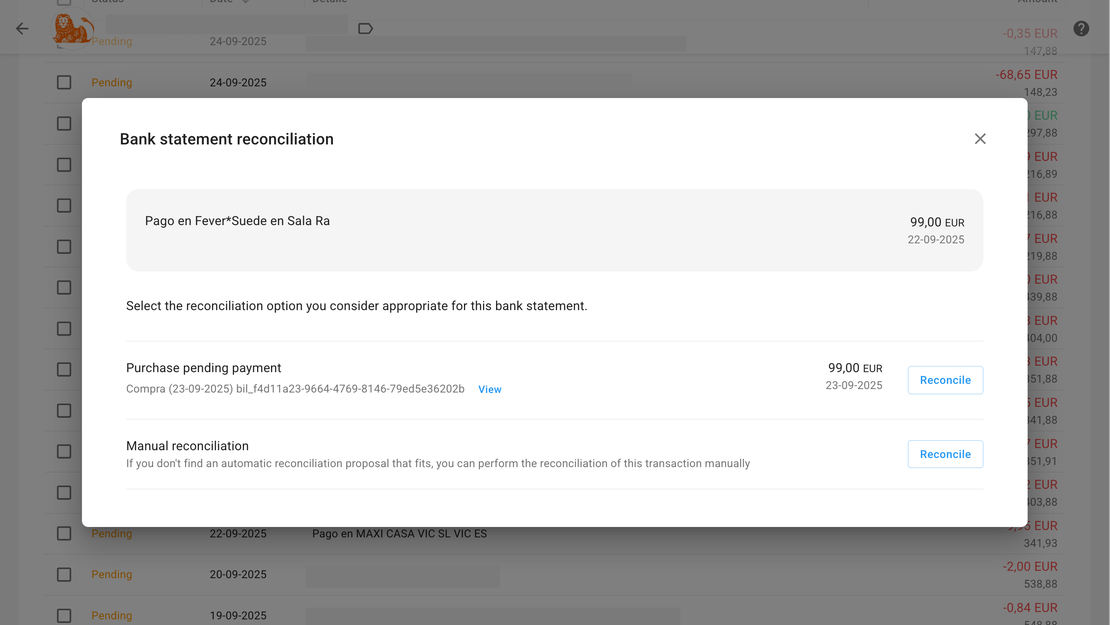The height and width of the screenshot is (625, 1110).
Task: Click the tag label icon in the header
Action: pyautogui.click(x=365, y=29)
